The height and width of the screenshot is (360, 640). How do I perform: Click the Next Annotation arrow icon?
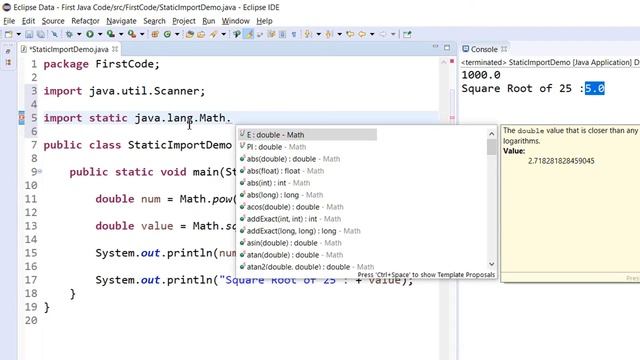(308, 34)
